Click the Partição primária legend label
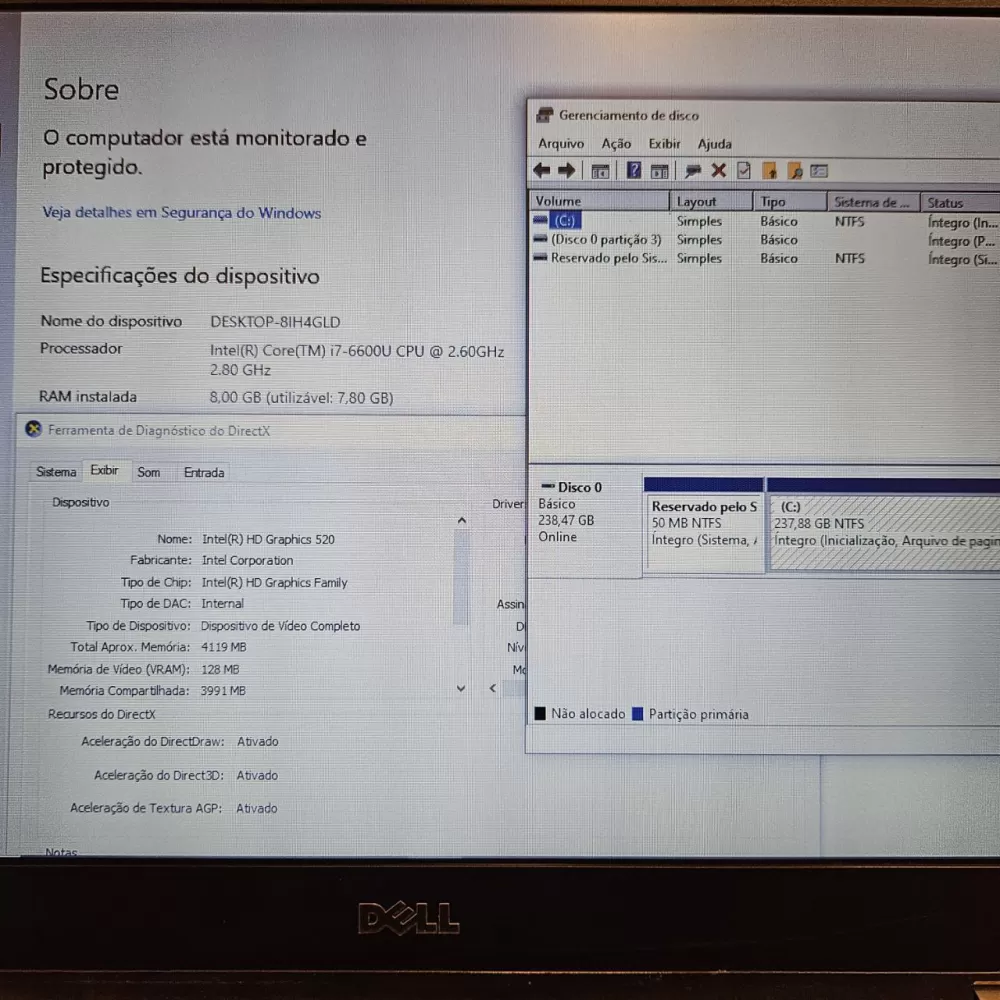The image size is (1000, 1000). pyautogui.click(x=698, y=714)
